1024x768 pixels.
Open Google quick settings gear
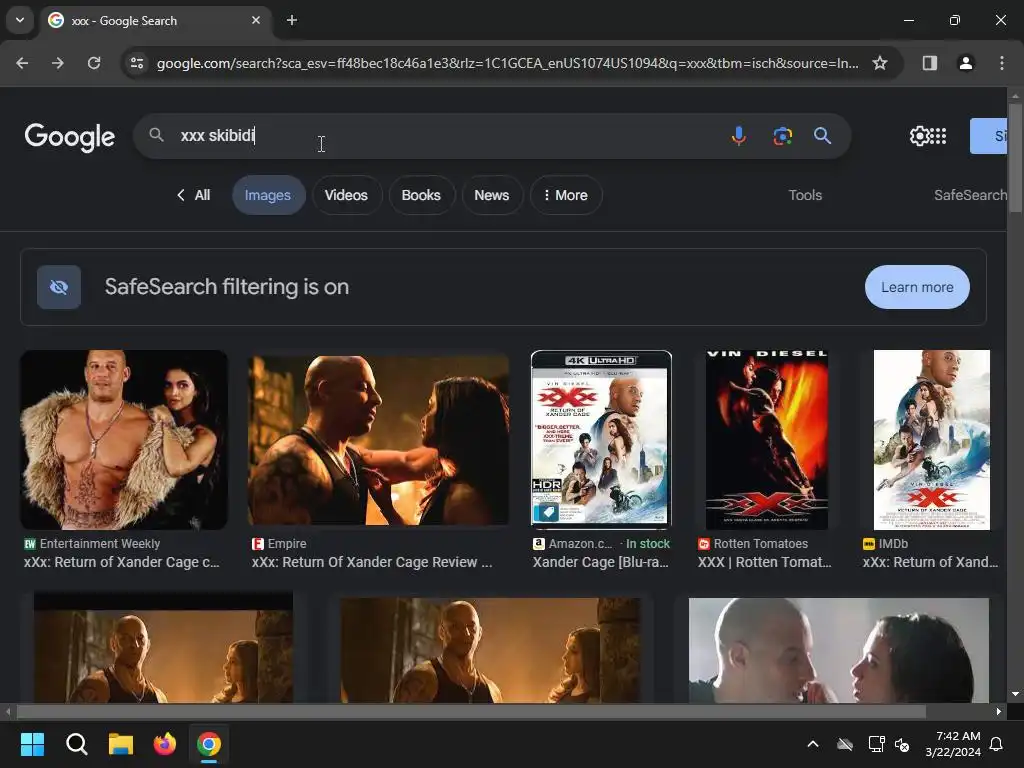pos(919,136)
